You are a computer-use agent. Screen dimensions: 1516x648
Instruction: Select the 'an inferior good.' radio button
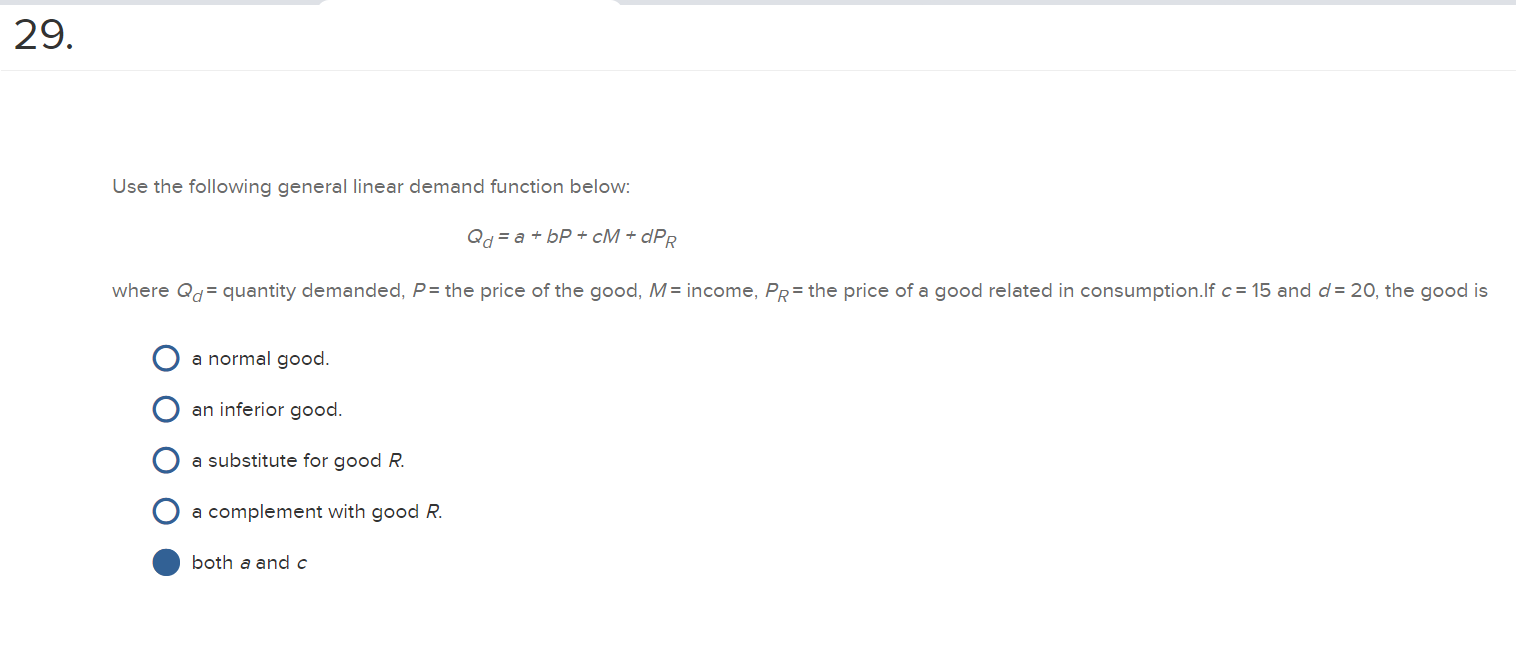(166, 409)
